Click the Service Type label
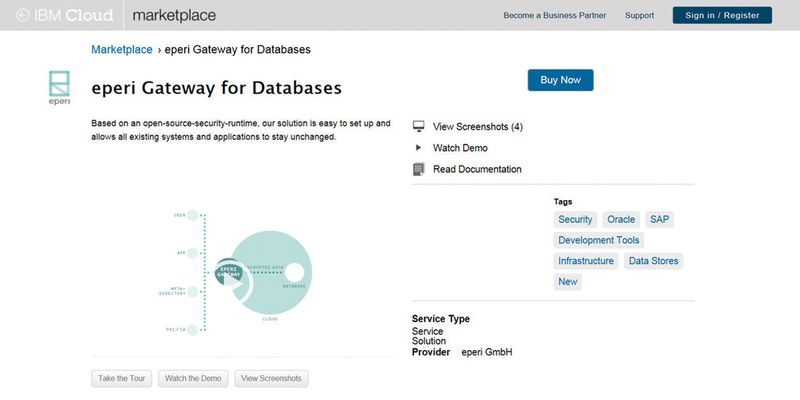Image resolution: width=800 pixels, height=400 pixels. pyautogui.click(x=441, y=319)
